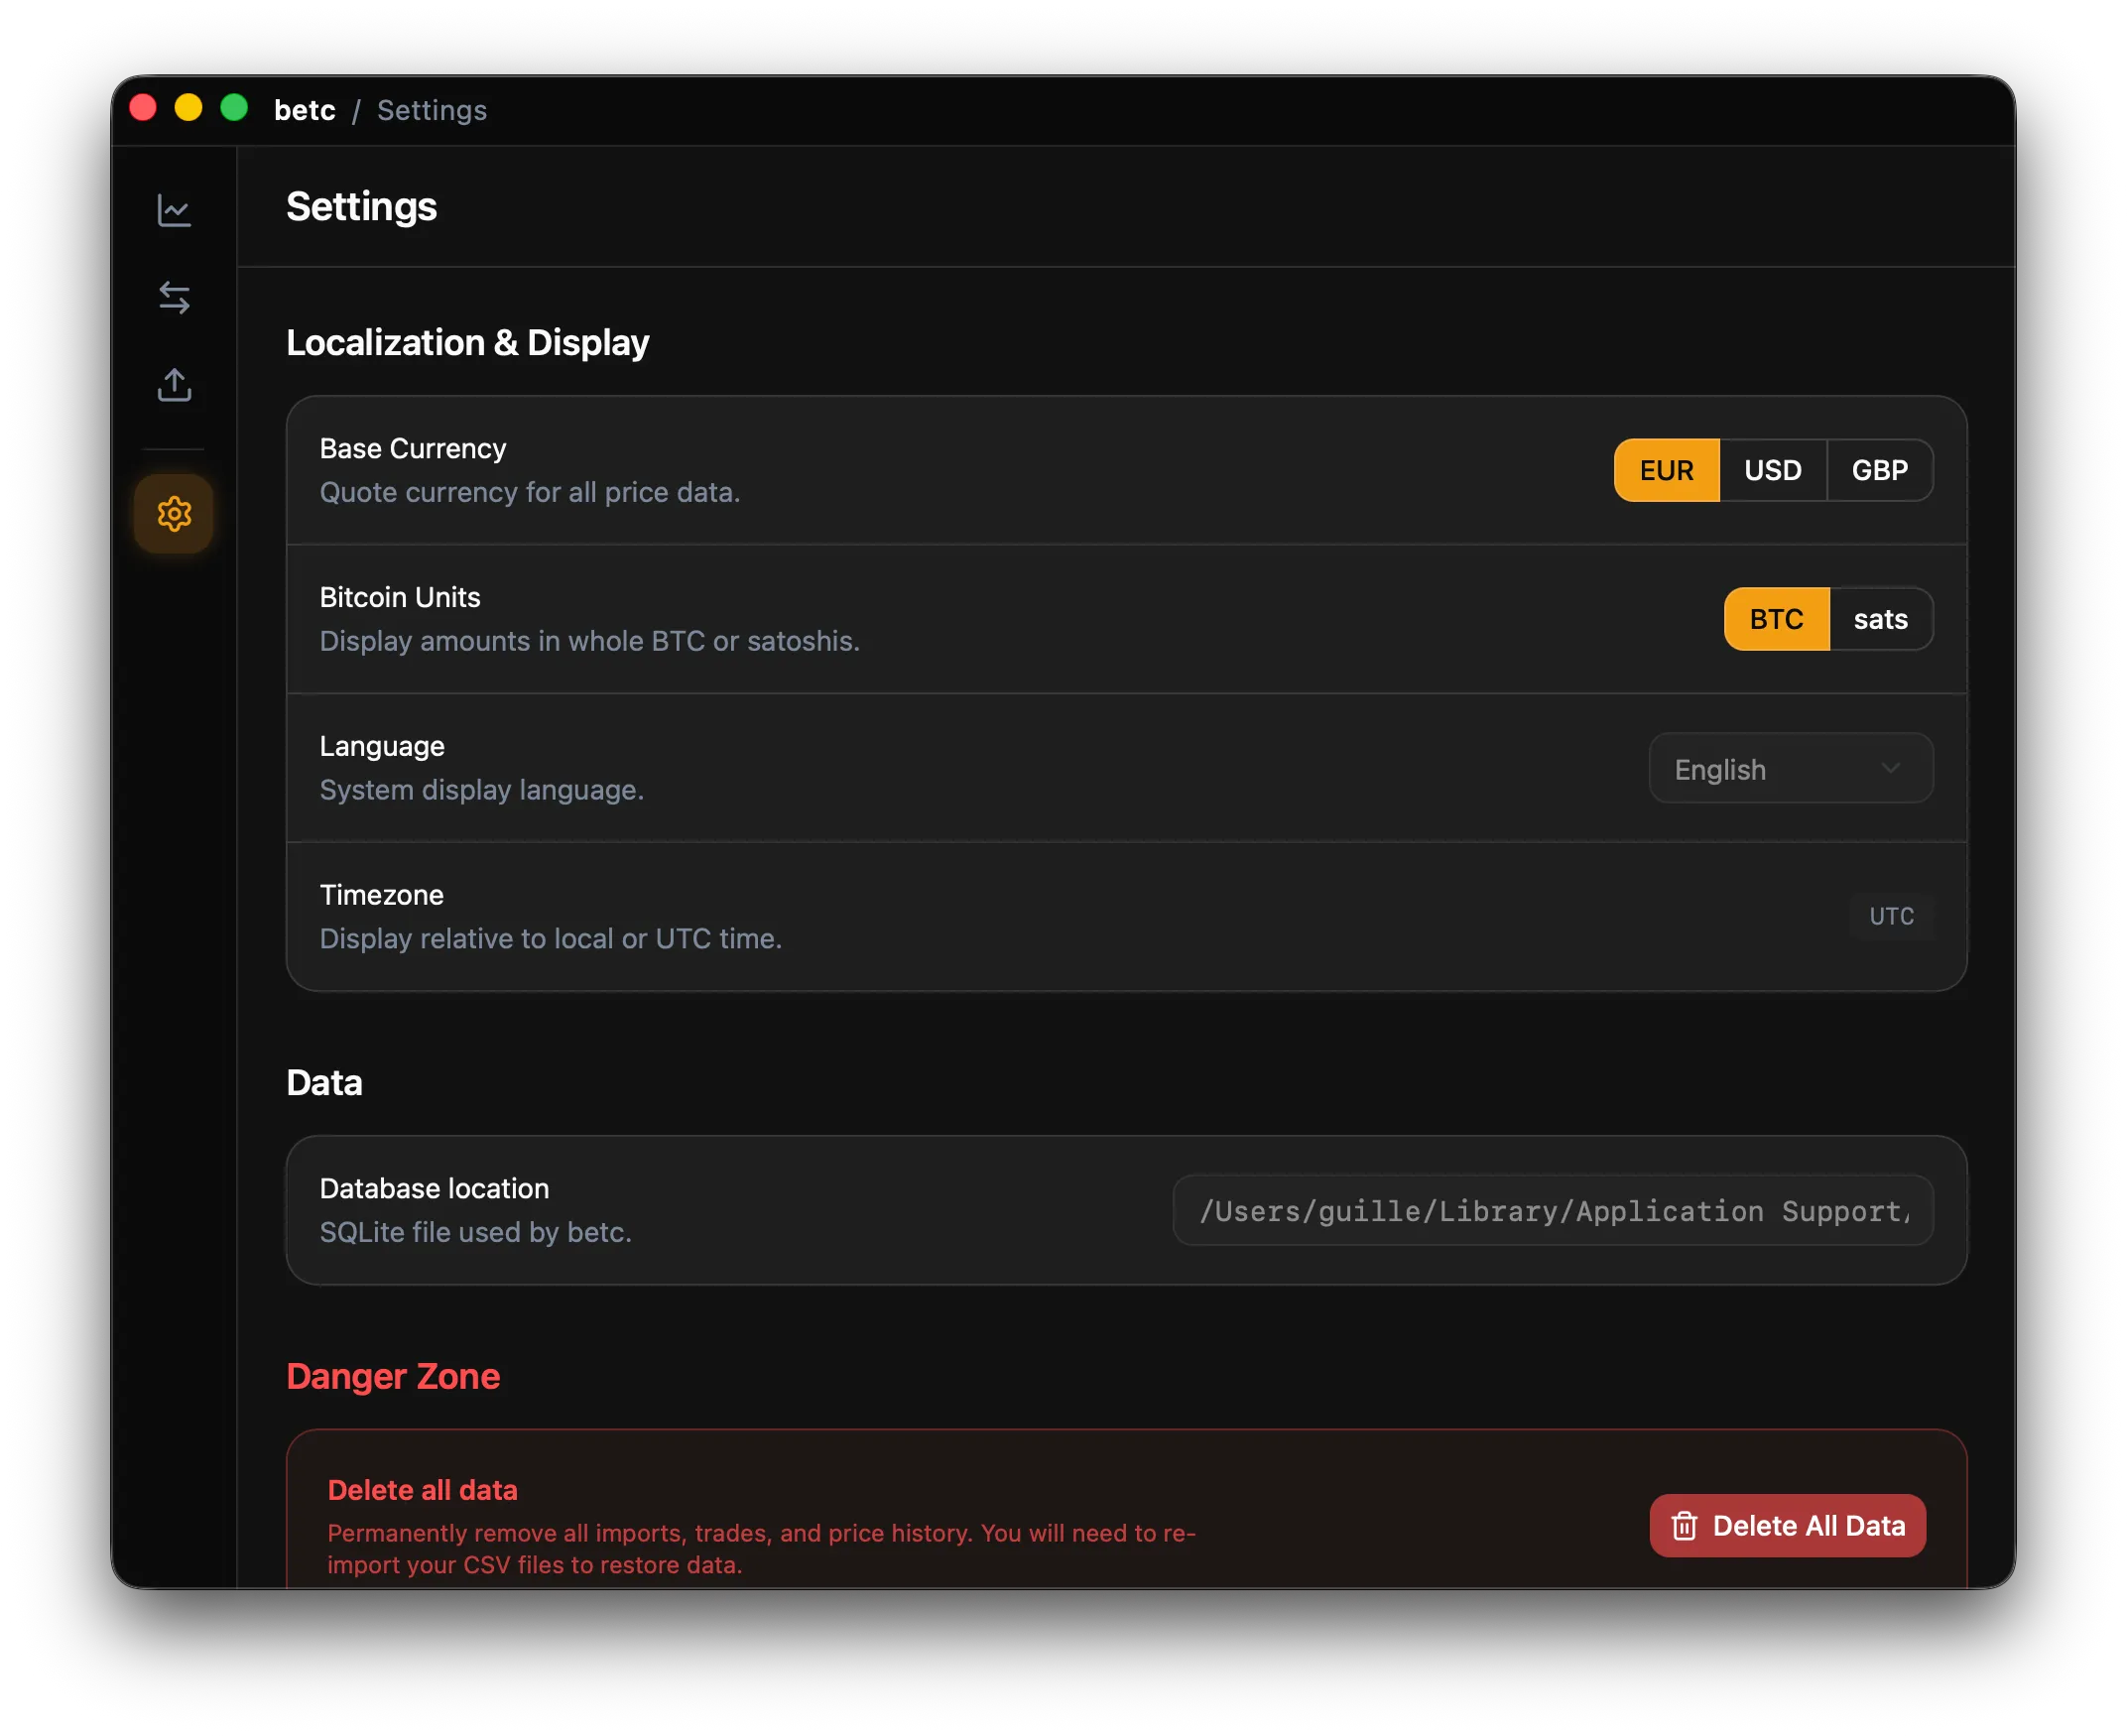Viewport: 2127px width, 1736px height.
Task: Keep EUR as base currency
Action: click(1665, 470)
